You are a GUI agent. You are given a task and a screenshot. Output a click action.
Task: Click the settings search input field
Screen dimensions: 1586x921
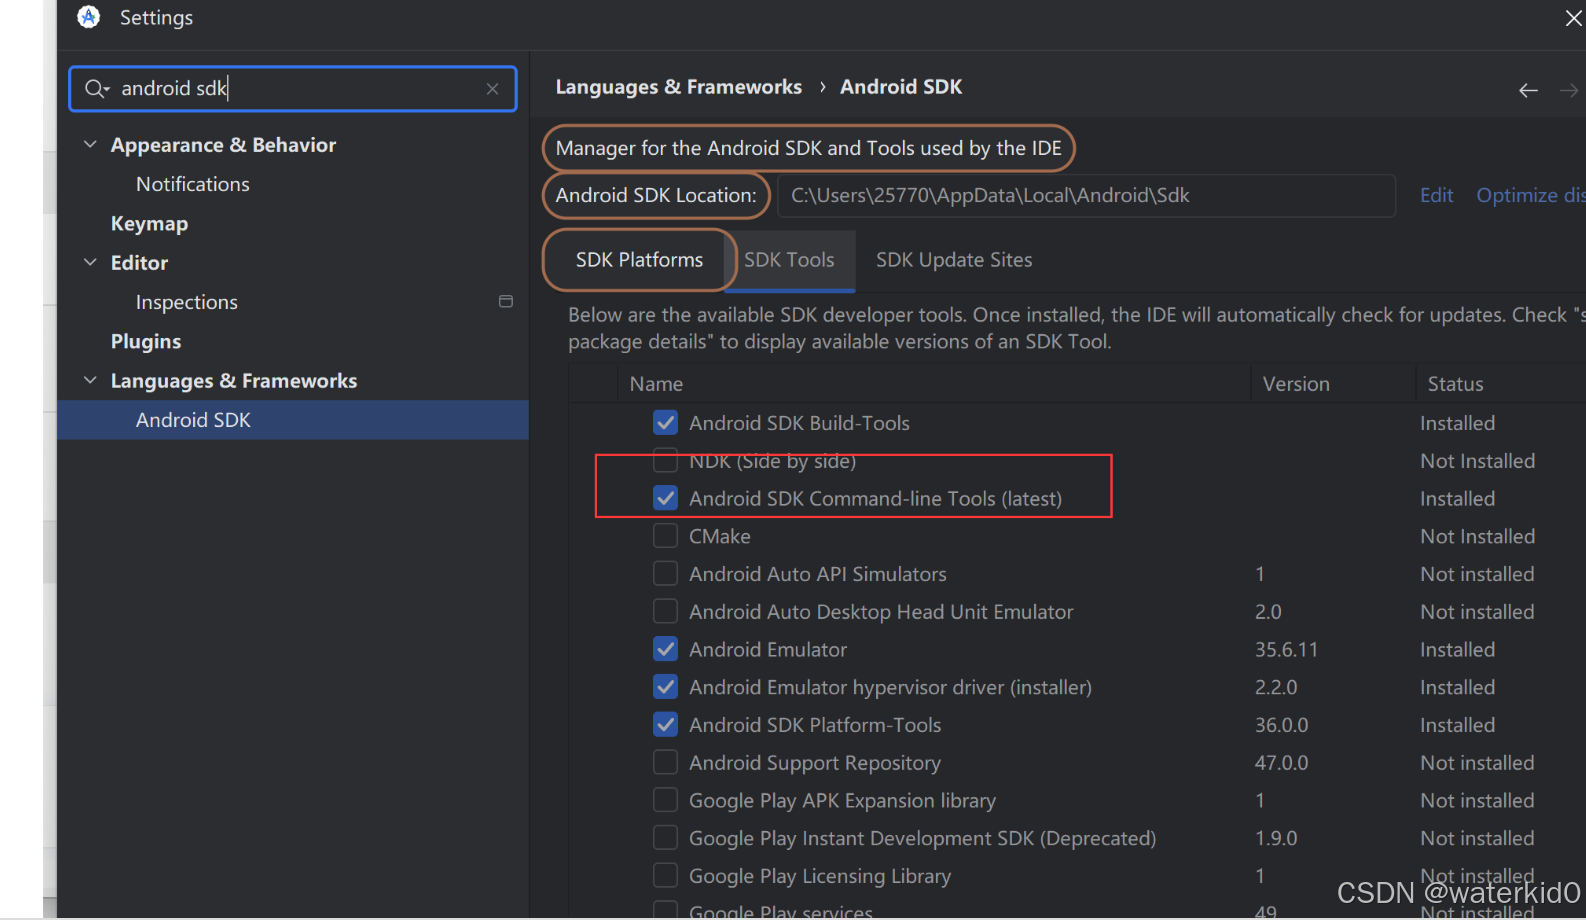coord(292,89)
